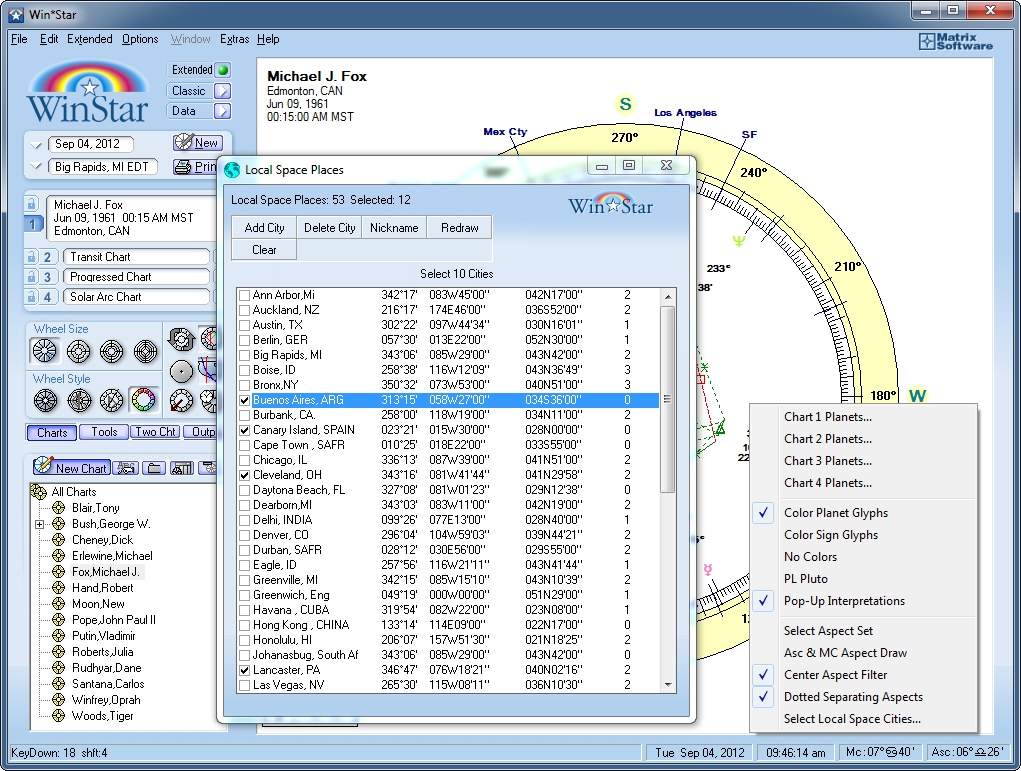Toggle the lock icon for chart slot 1
1021x771 pixels.
pos(31,204)
